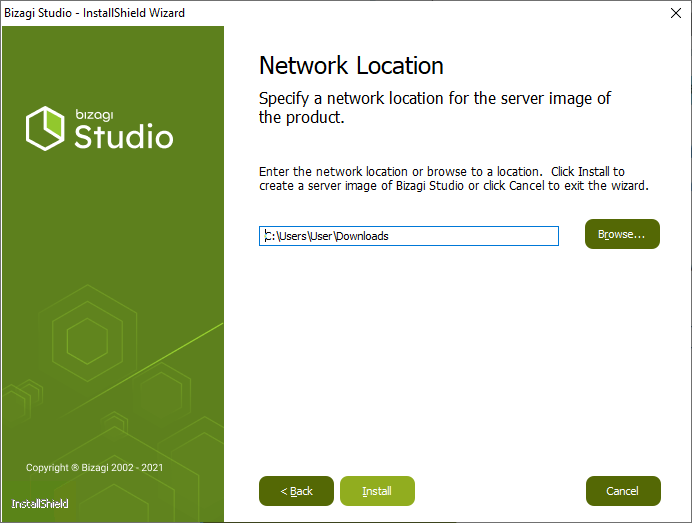Click the Install button
The image size is (692, 523).
pos(377,491)
